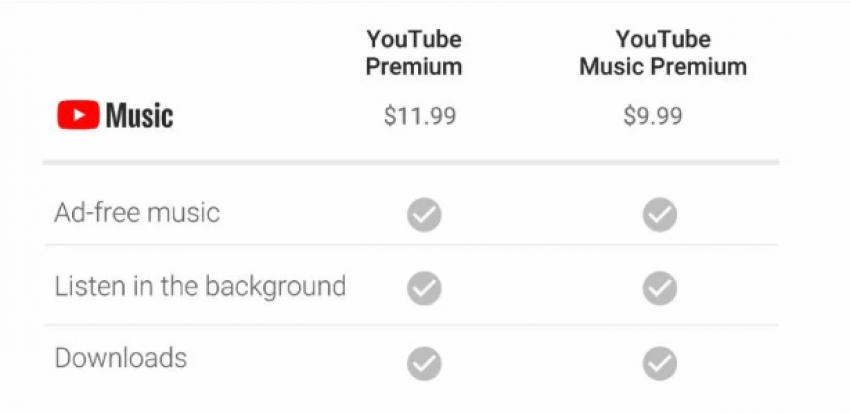Image resolution: width=850 pixels, height=413 pixels.
Task: Click the red YouTube Music play logo
Action: click(79, 115)
